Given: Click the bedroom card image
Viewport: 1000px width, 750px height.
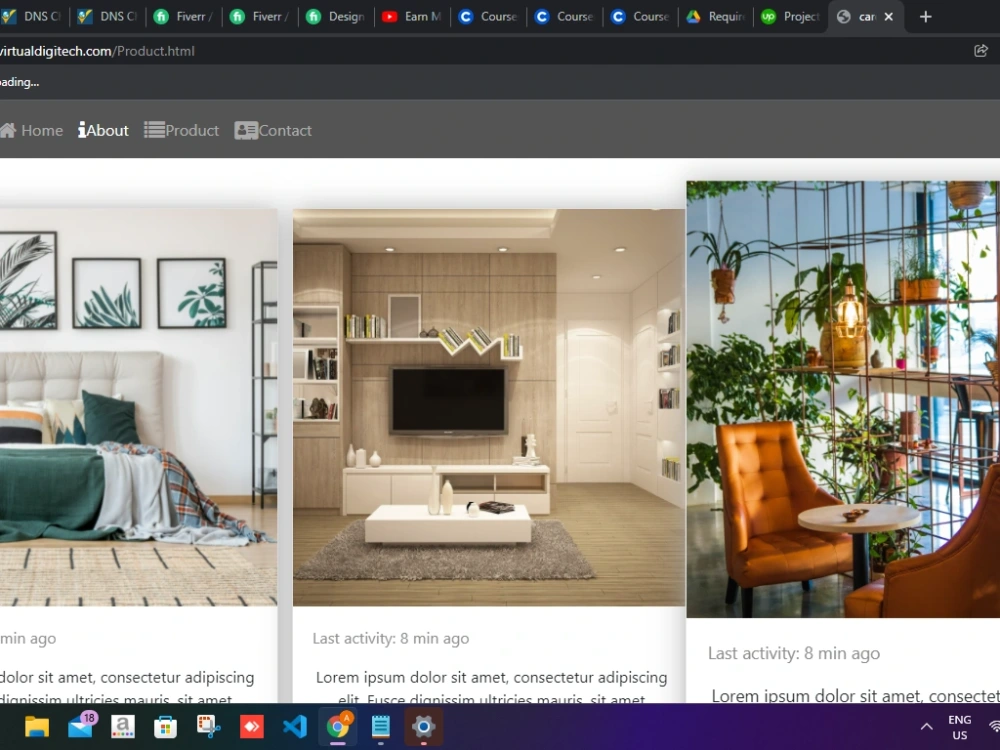Looking at the screenshot, I should tap(138, 408).
